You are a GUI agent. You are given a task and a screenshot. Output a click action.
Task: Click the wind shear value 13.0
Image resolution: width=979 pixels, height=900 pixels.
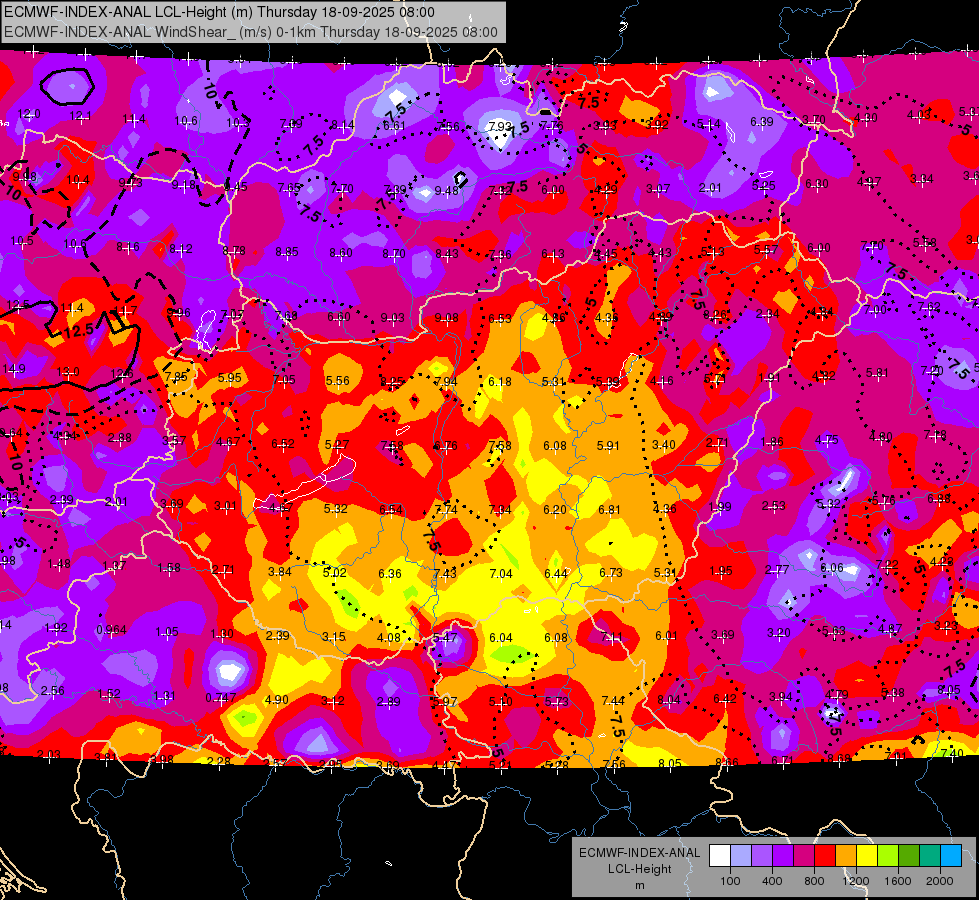coord(68,372)
